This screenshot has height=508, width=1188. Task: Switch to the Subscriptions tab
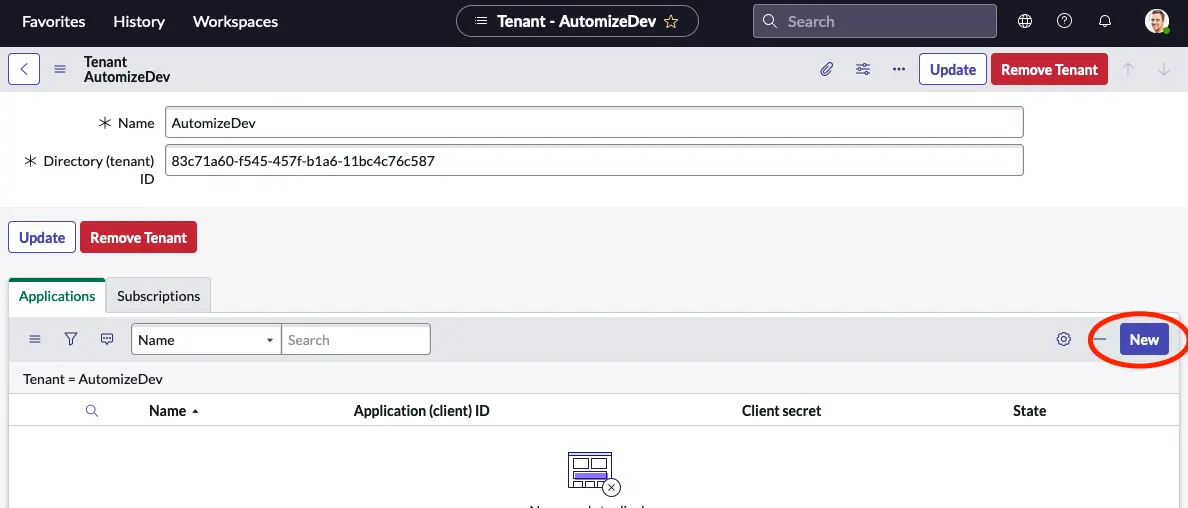coord(158,296)
